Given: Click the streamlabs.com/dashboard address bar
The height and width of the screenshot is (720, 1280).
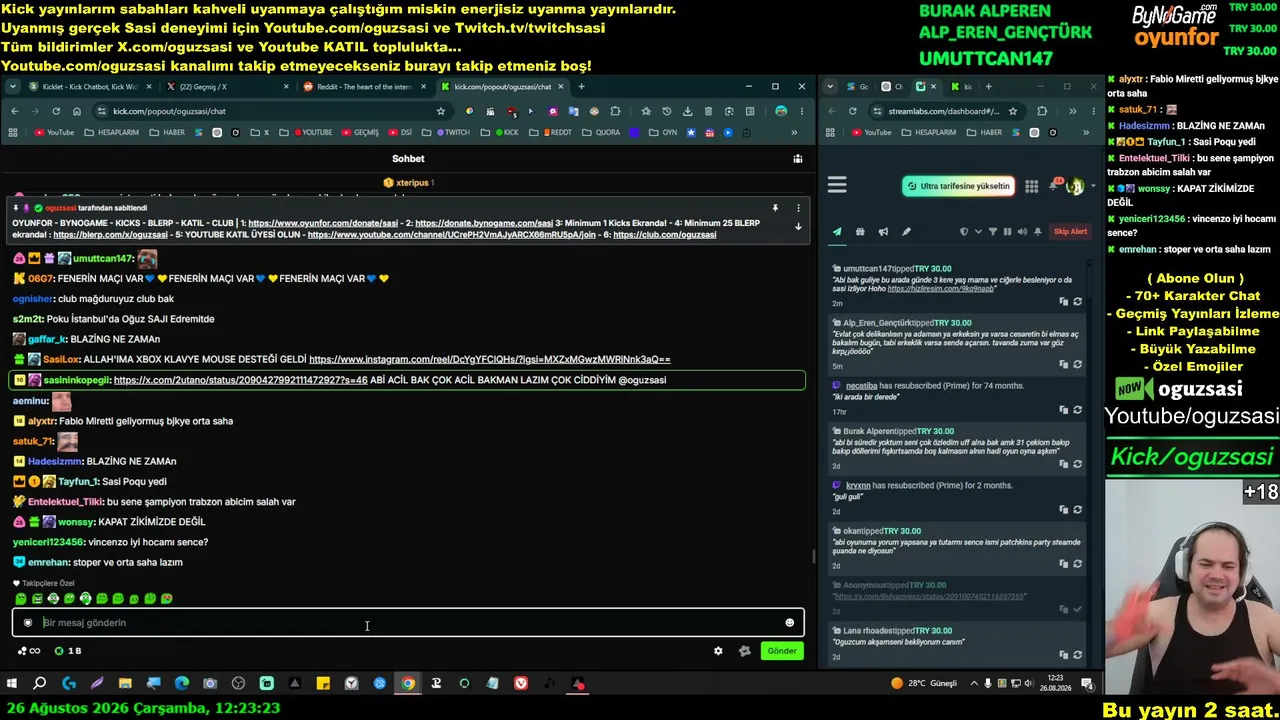Looking at the screenshot, I should (945, 111).
